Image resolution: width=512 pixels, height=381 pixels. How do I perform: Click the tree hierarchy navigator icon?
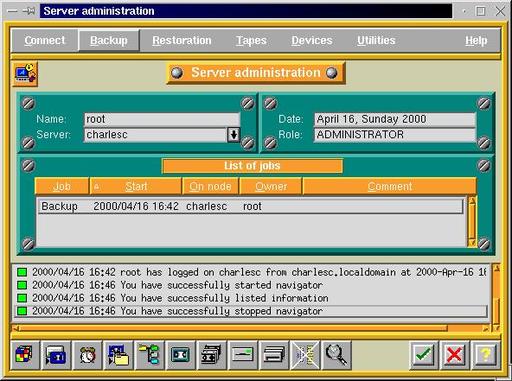point(149,355)
